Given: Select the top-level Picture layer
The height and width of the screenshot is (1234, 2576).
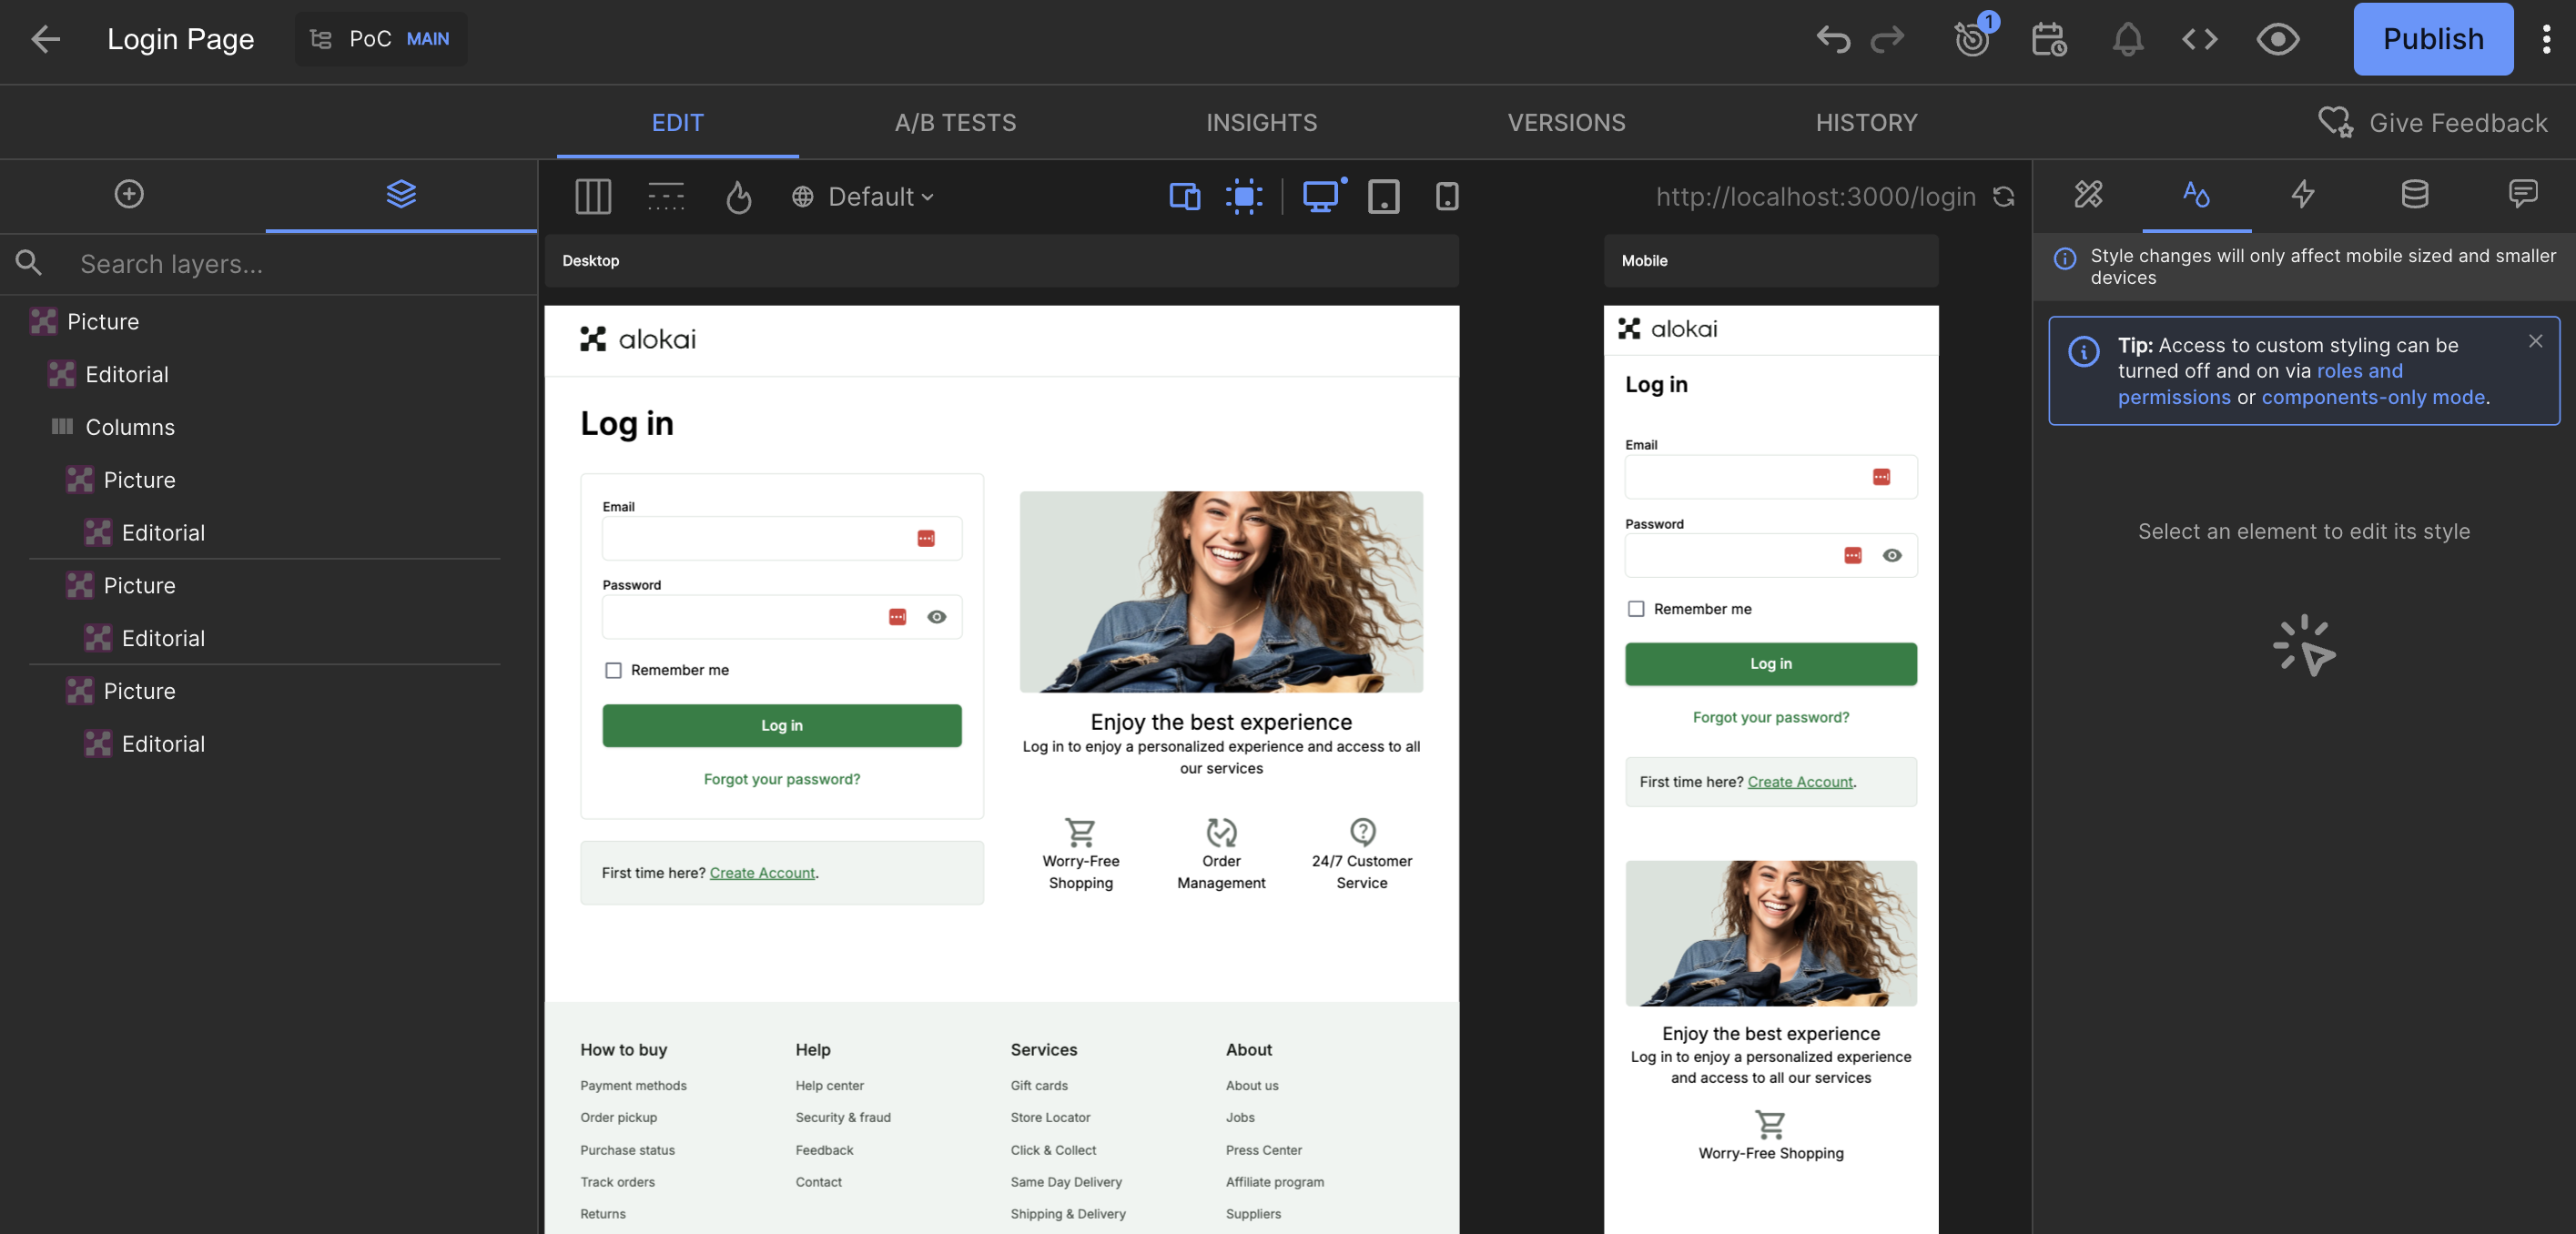Looking at the screenshot, I should point(103,322).
